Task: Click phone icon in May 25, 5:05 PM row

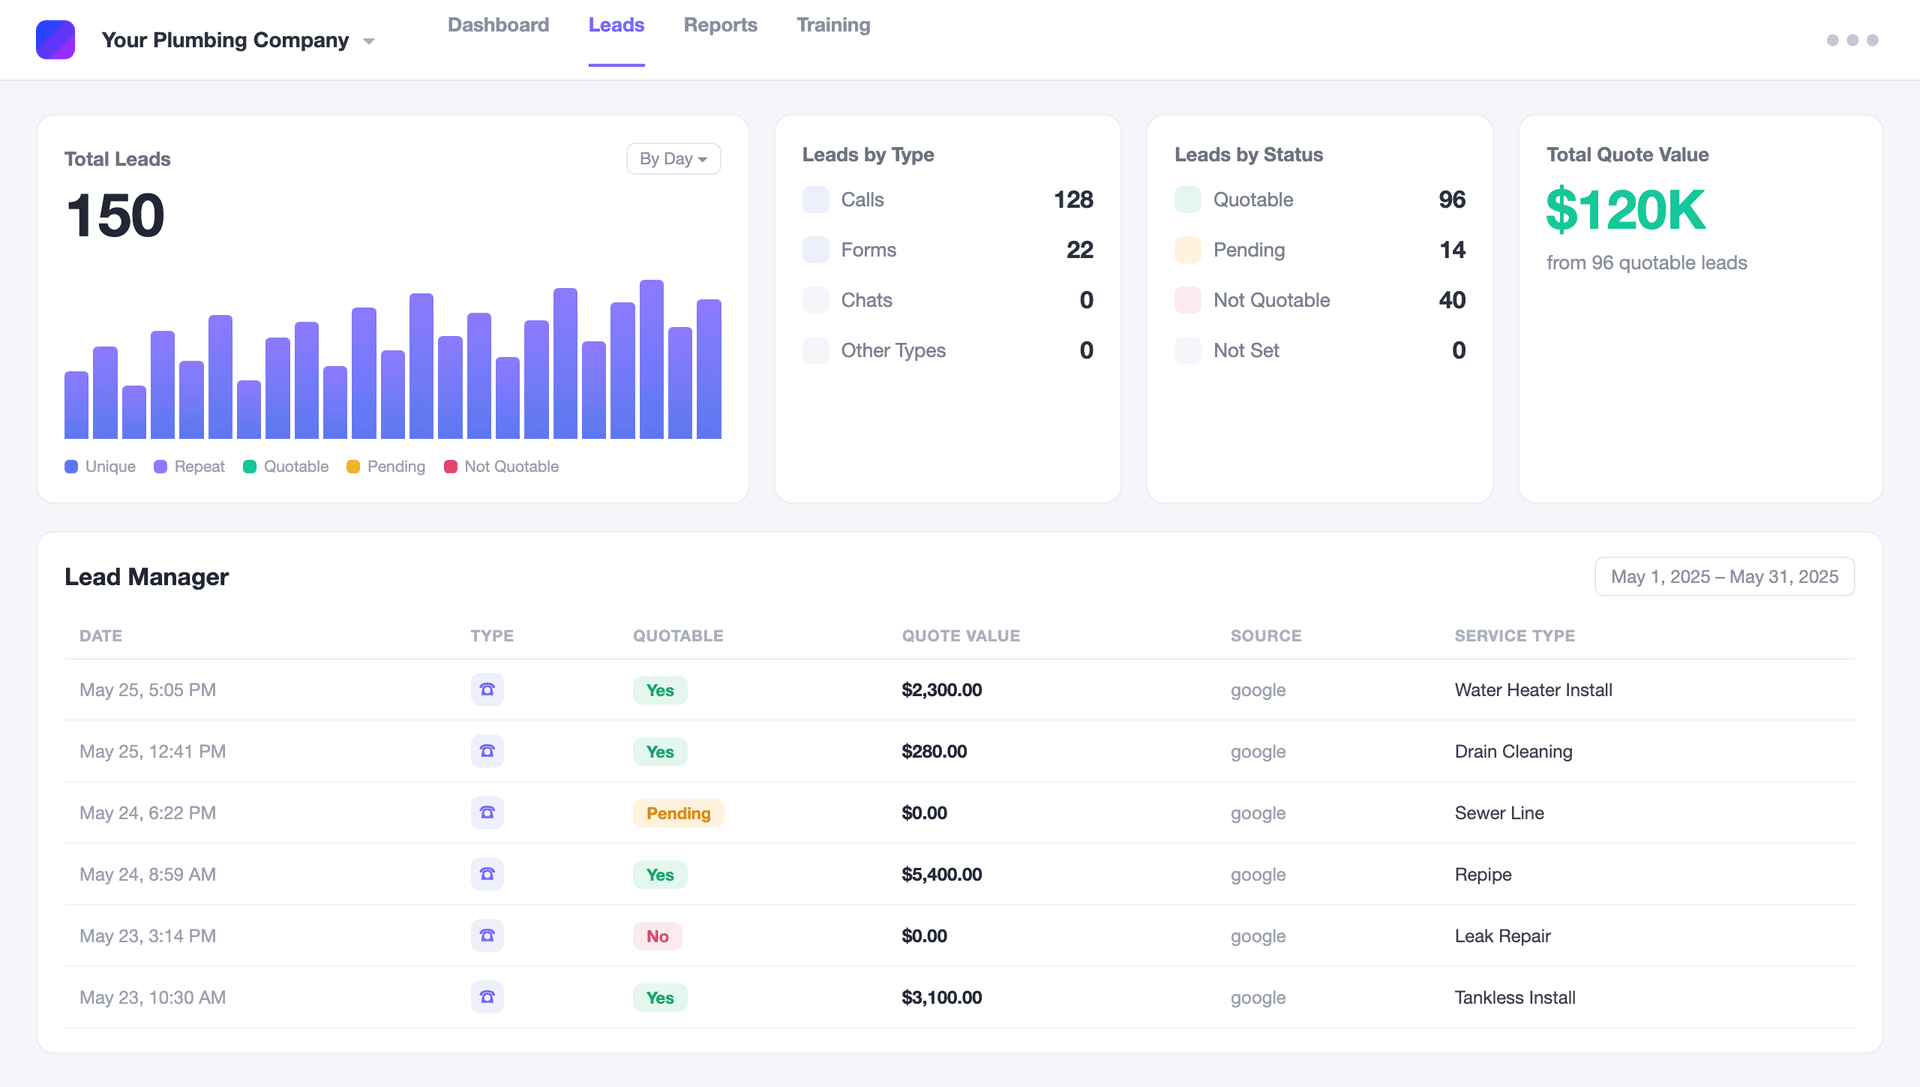Action: (x=487, y=689)
